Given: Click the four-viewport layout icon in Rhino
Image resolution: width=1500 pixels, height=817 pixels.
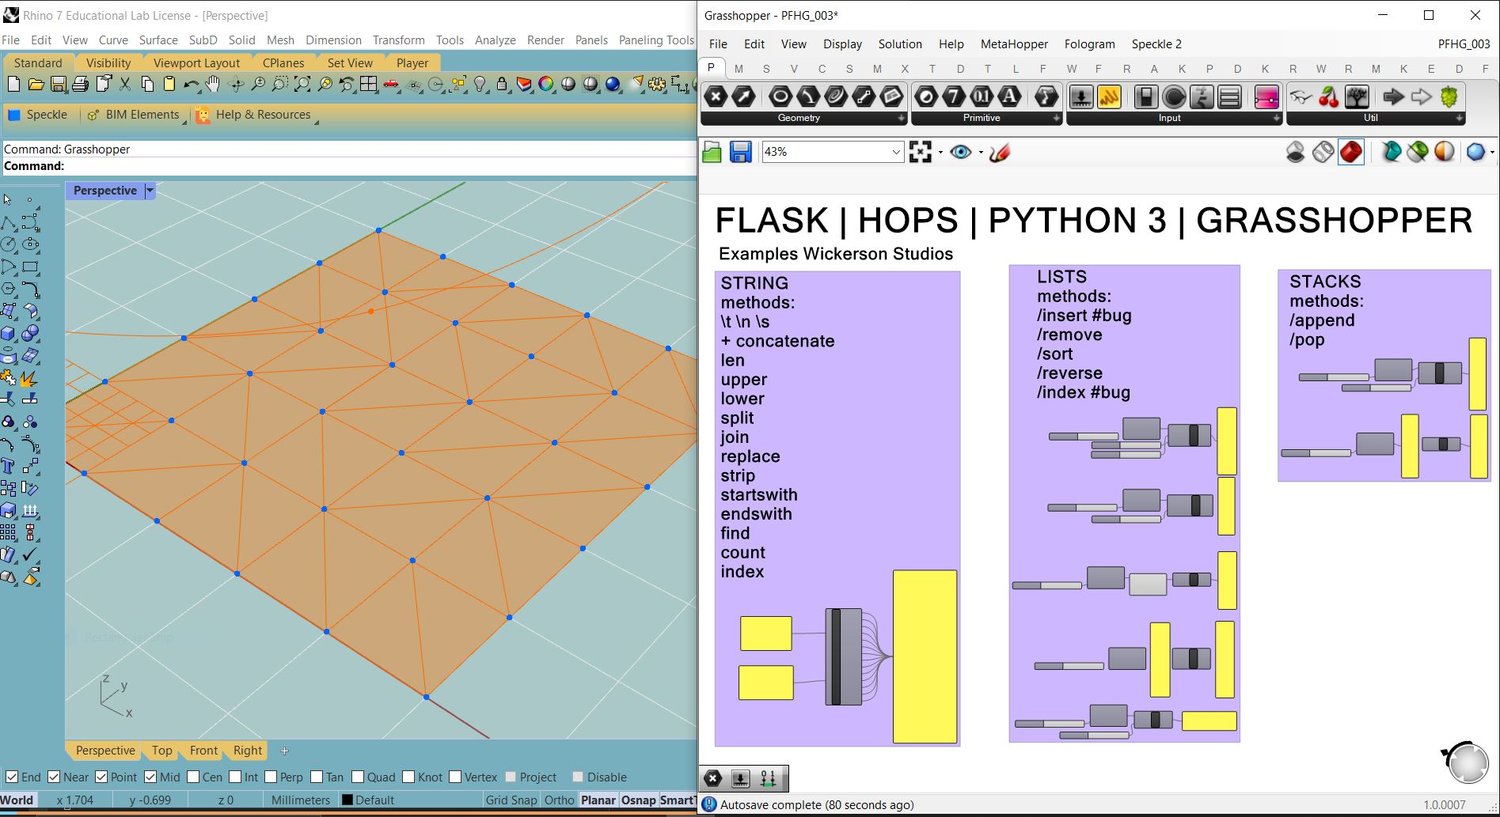Looking at the screenshot, I should [x=369, y=85].
